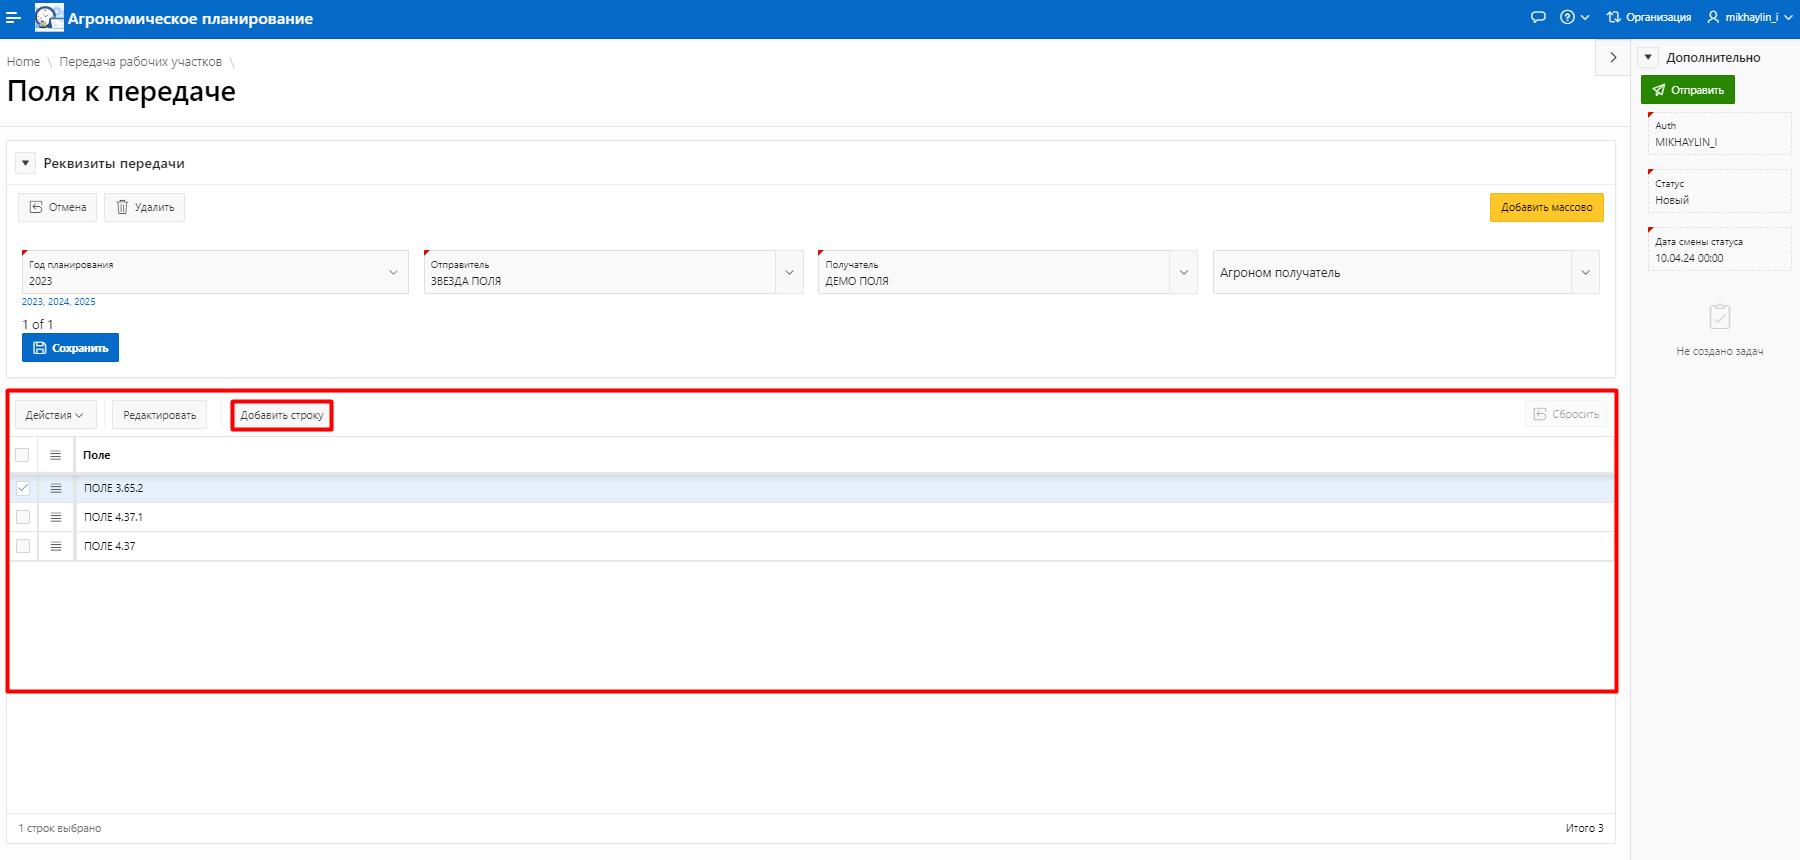Open row menu for ПОЛЕ 4.37.1

[56, 517]
